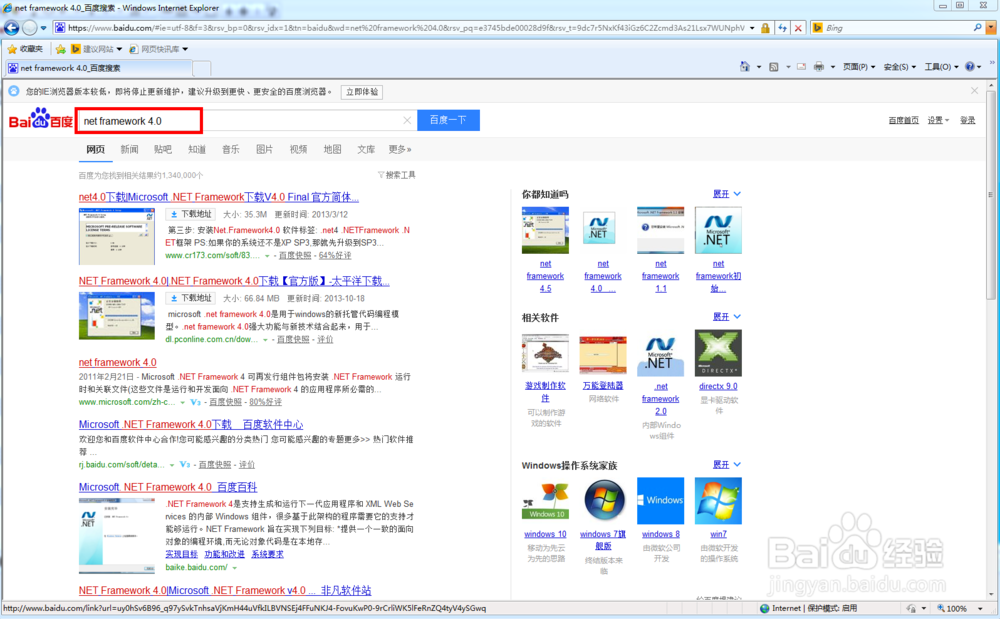Image resolution: width=1000 pixels, height=619 pixels.
Task: Open the 建议网站 suggested sites dropdown
Action: pos(96,49)
